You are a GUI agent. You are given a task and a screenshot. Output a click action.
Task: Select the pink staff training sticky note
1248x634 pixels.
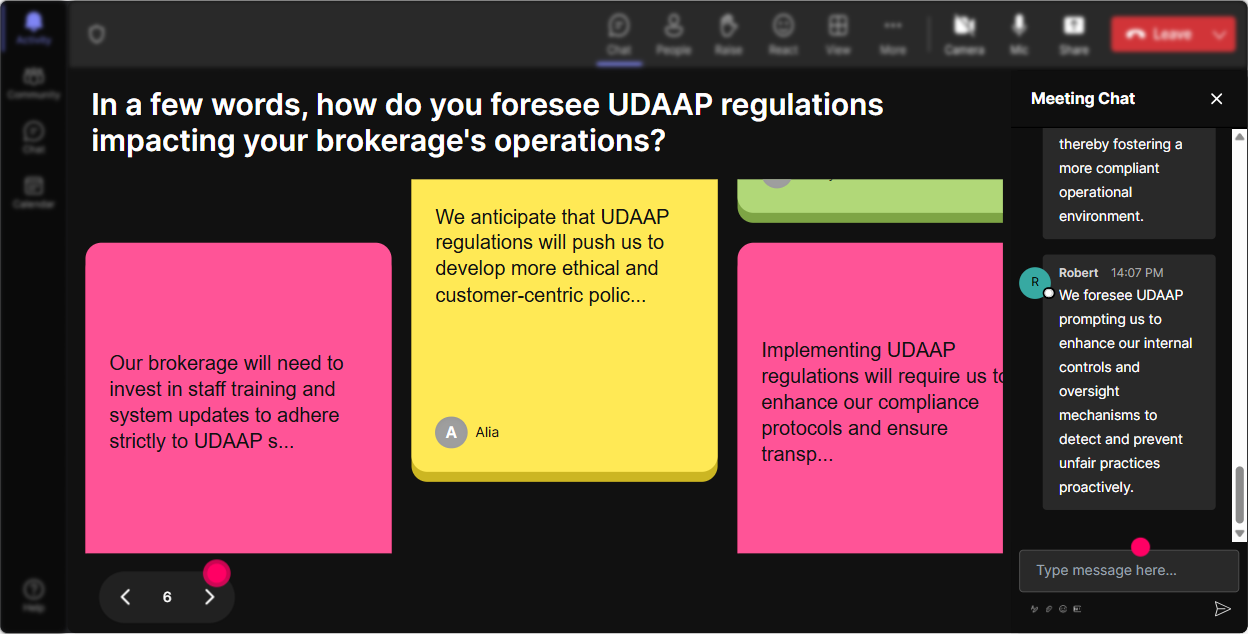point(238,398)
